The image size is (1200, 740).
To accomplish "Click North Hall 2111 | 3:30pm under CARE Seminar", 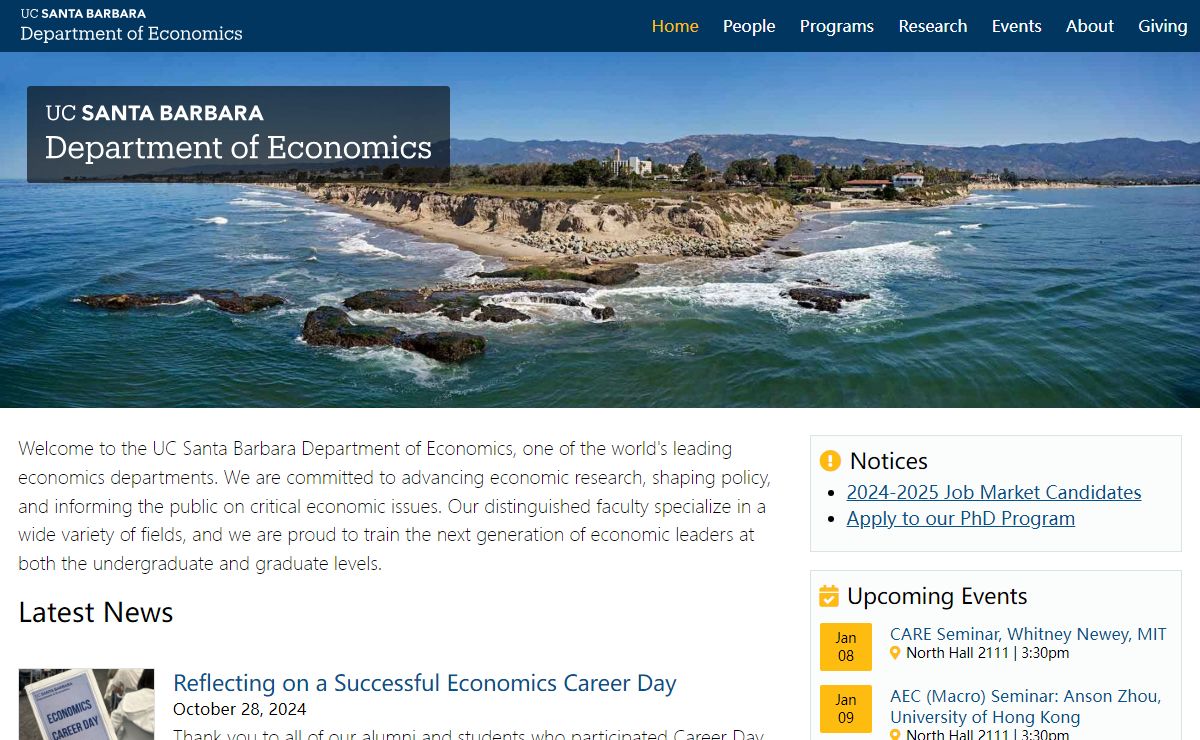I will pos(988,653).
